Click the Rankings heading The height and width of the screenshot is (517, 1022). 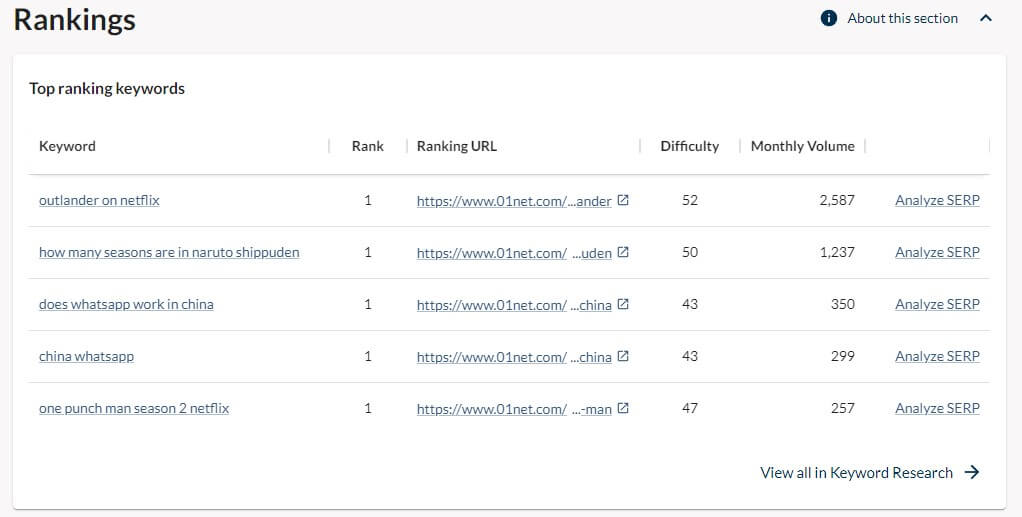tap(75, 20)
